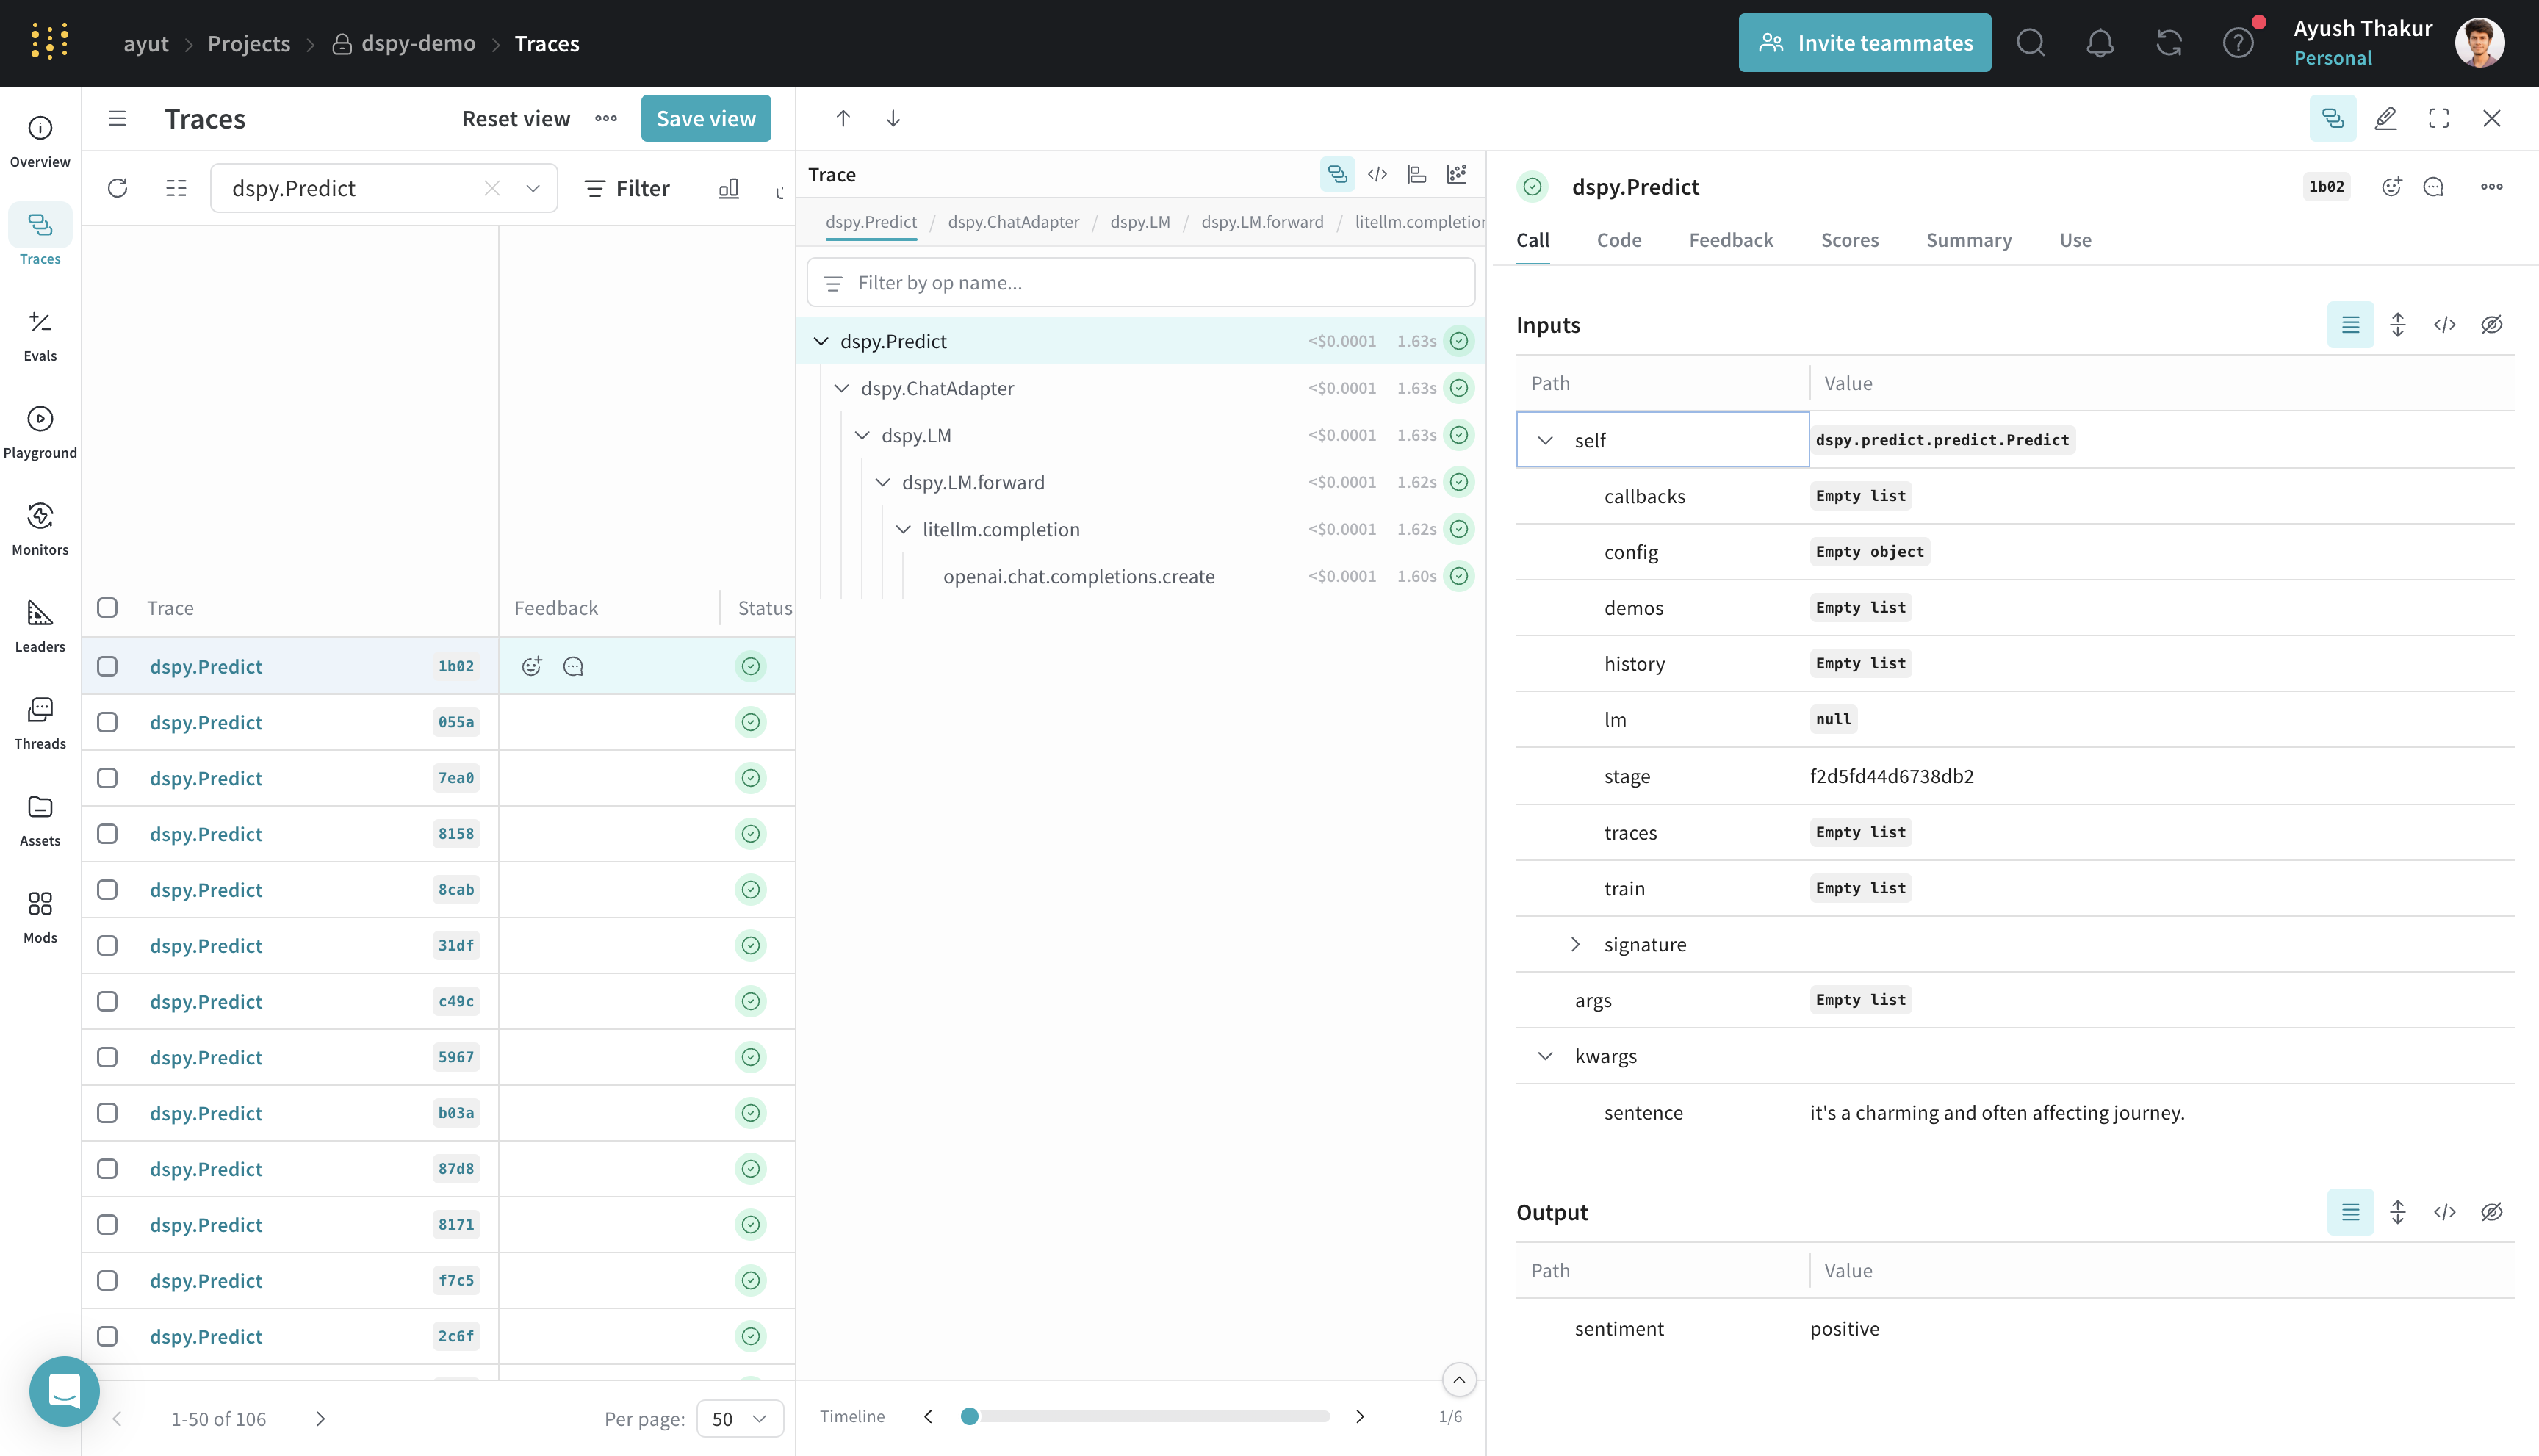Select the Call tab
Screen dimensions: 2539x1456
pyautogui.click(x=1532, y=240)
